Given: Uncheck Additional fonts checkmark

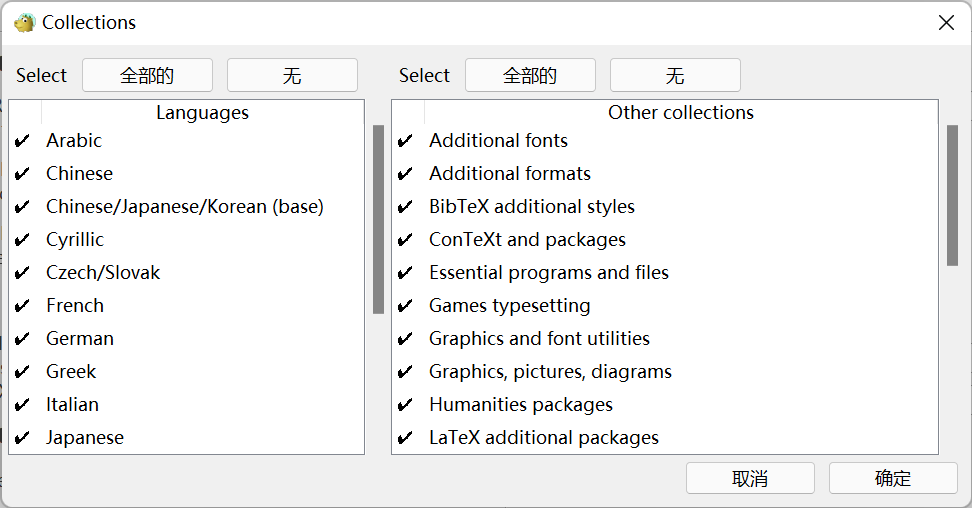Looking at the screenshot, I should coord(405,141).
